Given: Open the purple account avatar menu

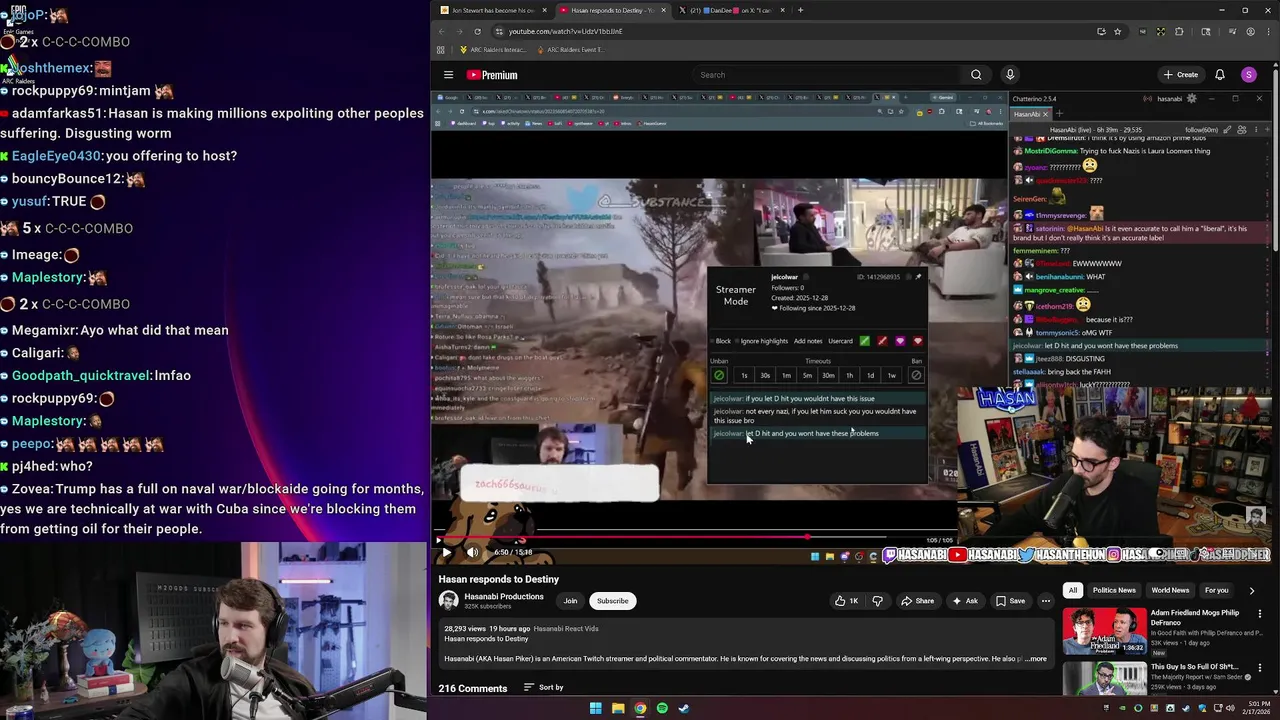Looking at the screenshot, I should tap(1249, 75).
